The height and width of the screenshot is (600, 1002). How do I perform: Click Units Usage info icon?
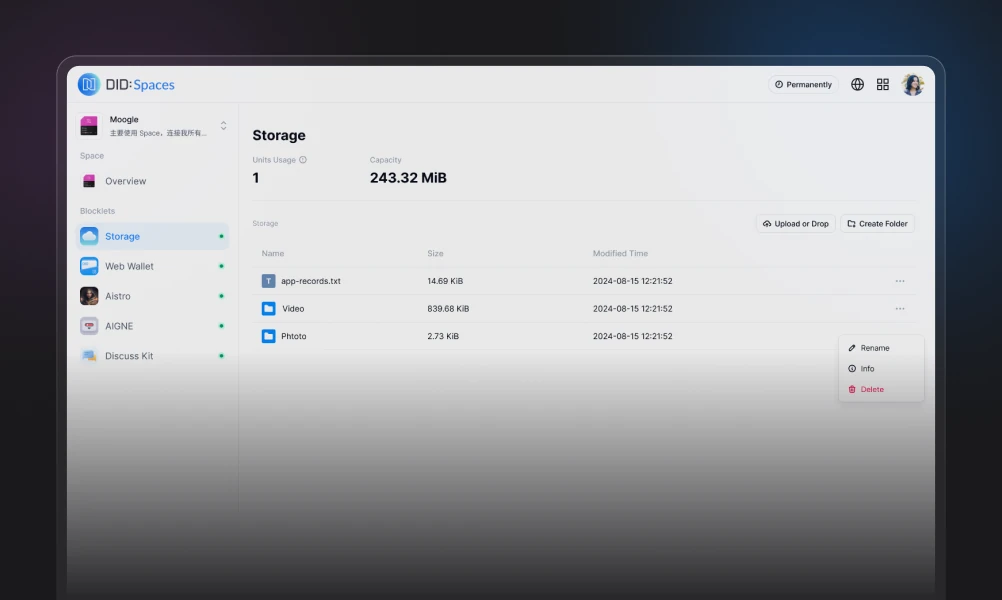[303, 160]
